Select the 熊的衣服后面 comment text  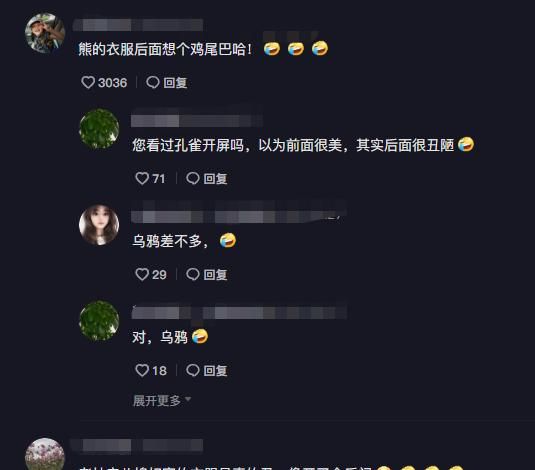165,49
